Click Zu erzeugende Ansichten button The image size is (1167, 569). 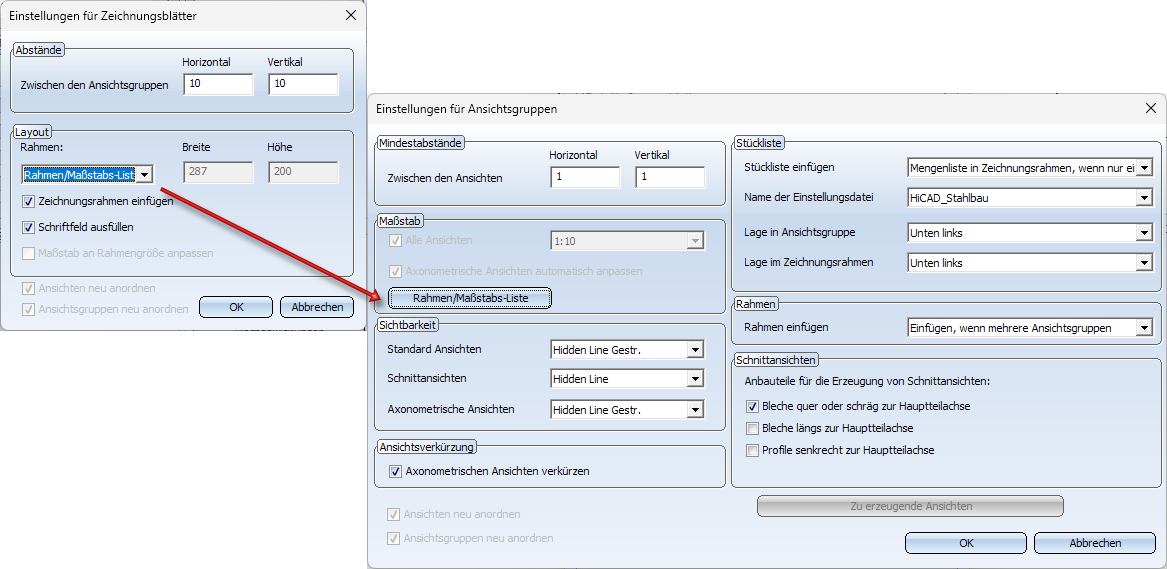910,507
